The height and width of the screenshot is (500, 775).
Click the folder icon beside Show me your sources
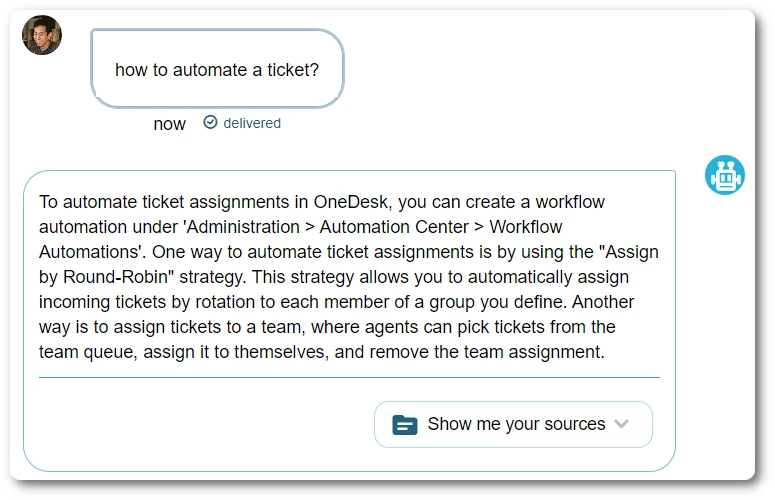tap(405, 424)
